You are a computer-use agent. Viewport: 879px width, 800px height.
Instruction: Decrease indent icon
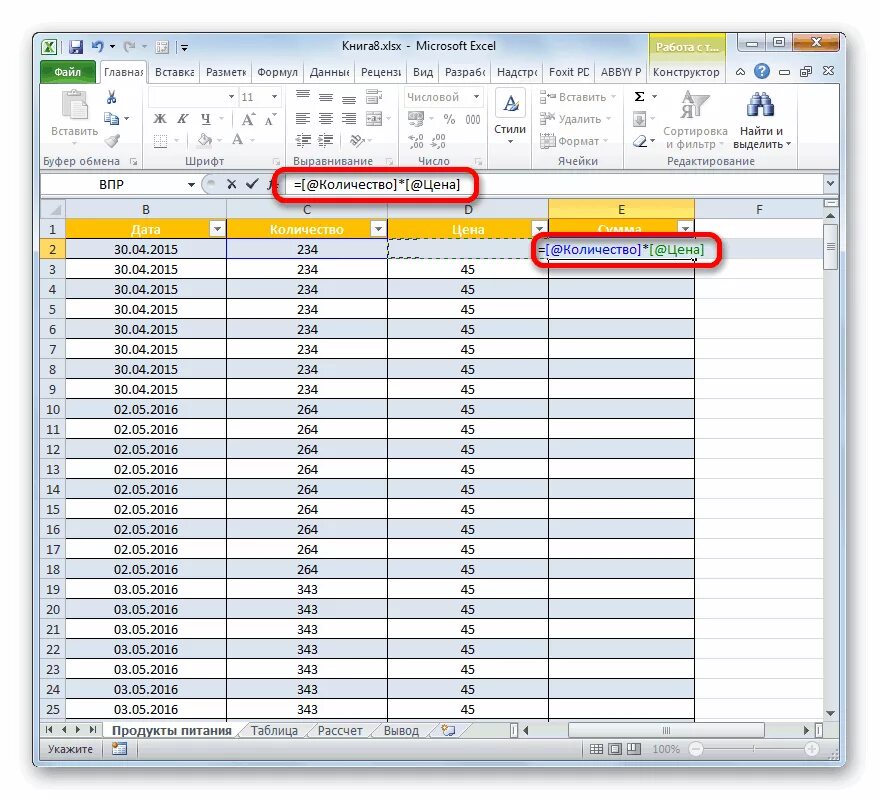(x=303, y=140)
